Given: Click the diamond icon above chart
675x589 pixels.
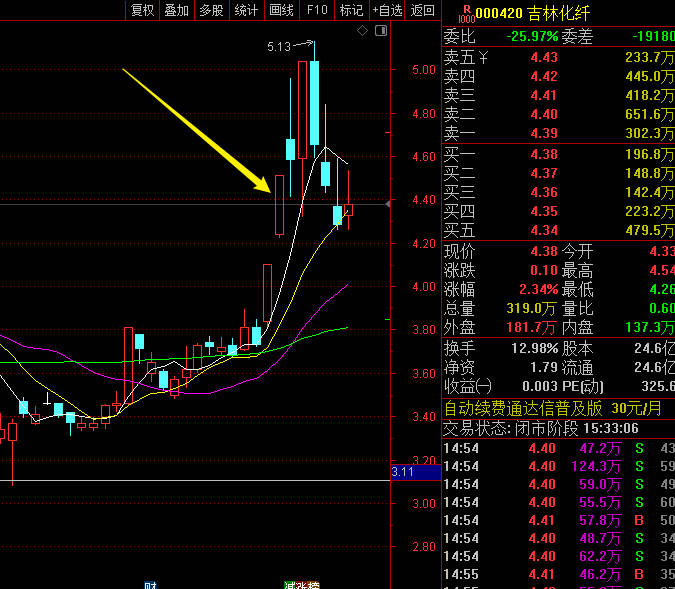Looking at the screenshot, I should click(x=362, y=32).
